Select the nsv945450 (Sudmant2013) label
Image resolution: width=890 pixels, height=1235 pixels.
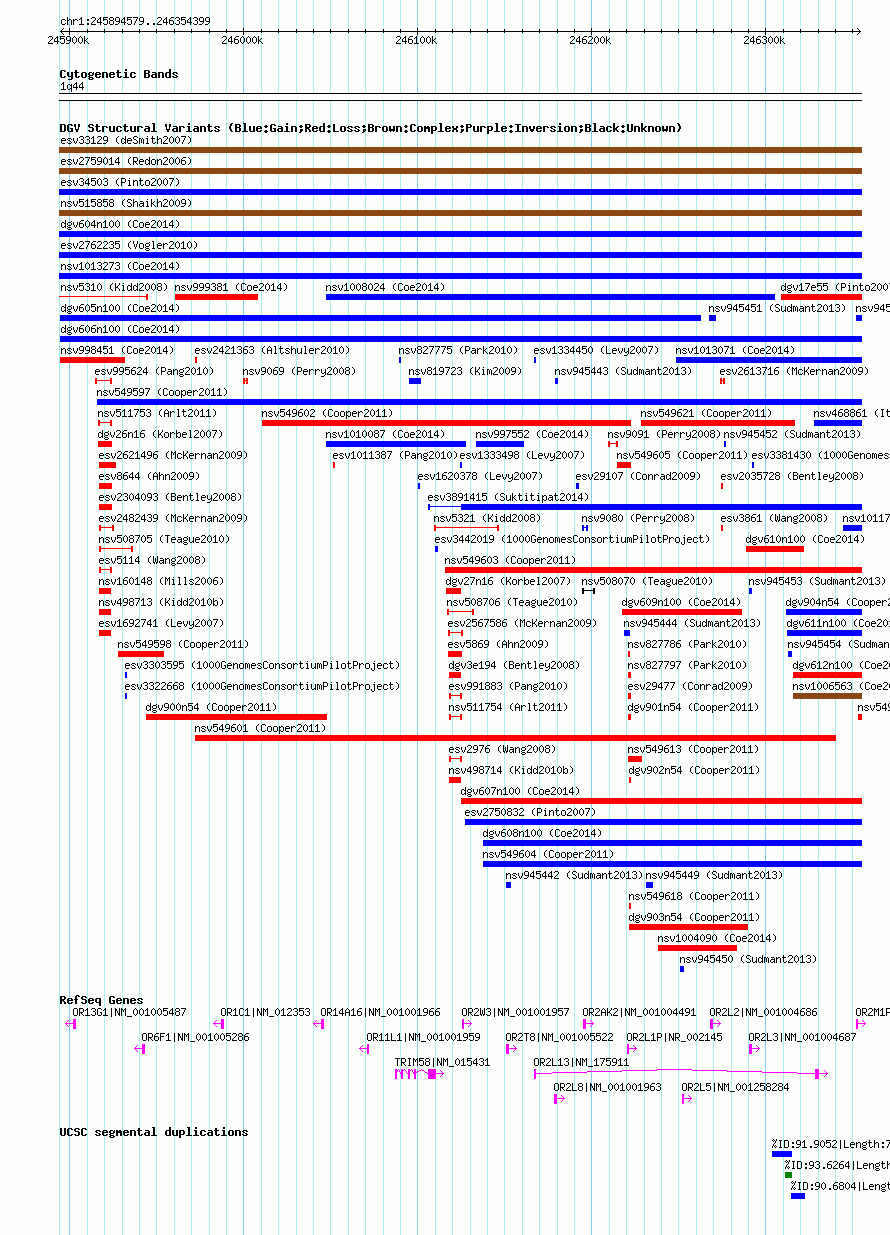tap(748, 959)
